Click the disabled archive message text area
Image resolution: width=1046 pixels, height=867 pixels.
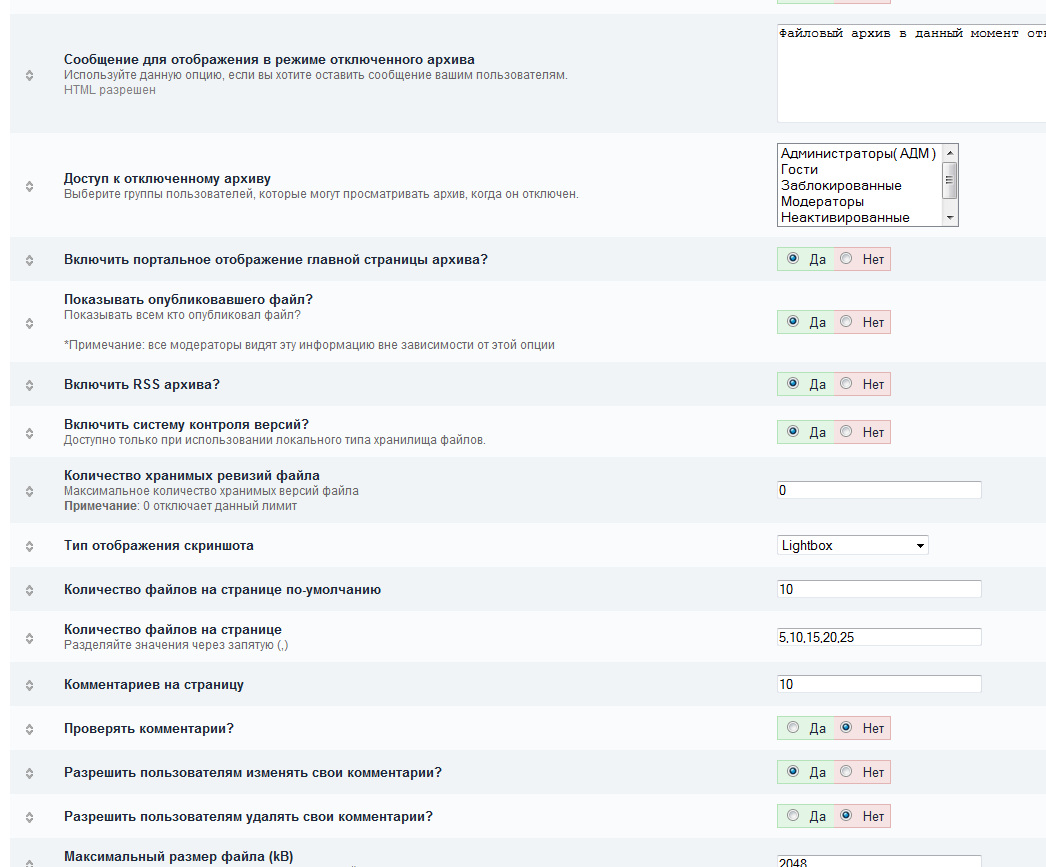[x=910, y=75]
